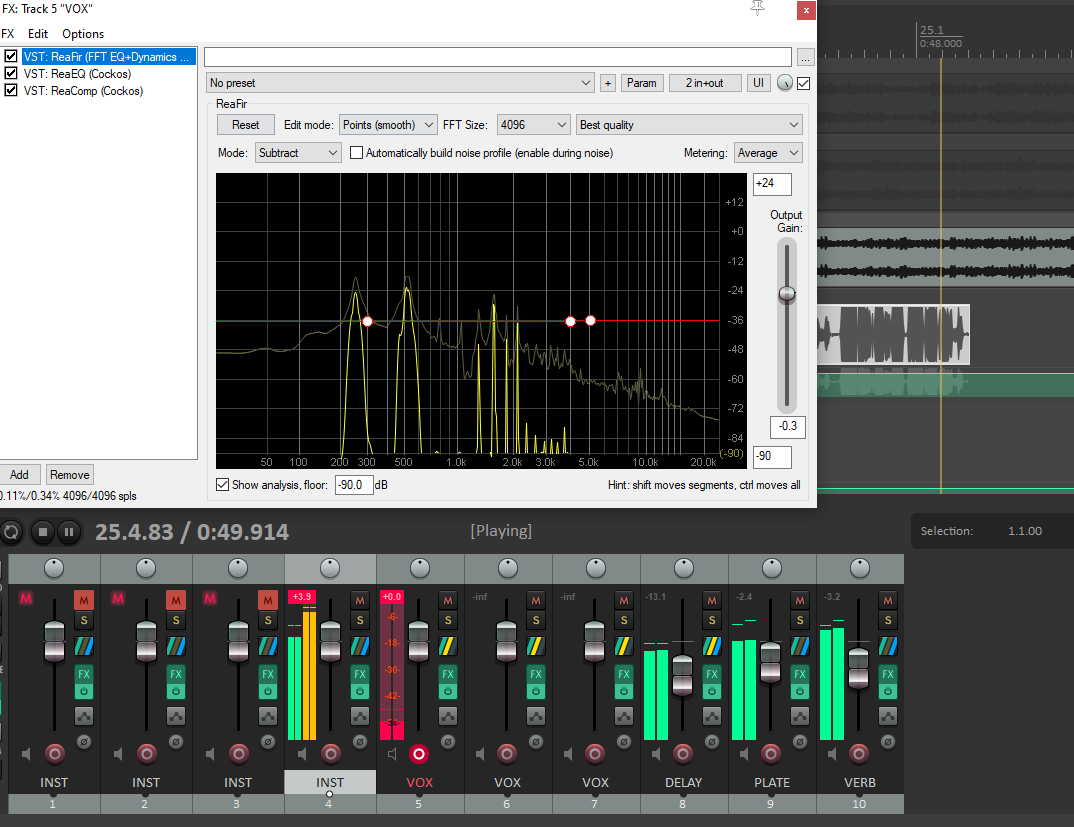Viewport: 1074px width, 827px height.
Task: Open the Metering Average dropdown
Action: [x=767, y=153]
